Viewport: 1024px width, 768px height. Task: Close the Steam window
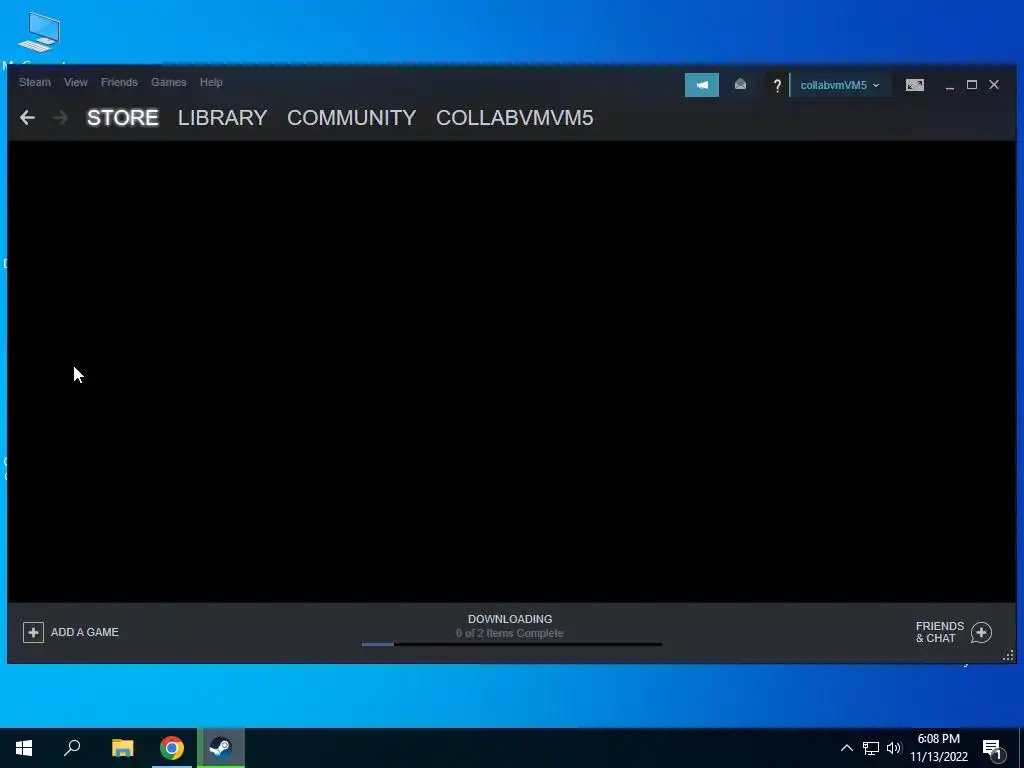[994, 85]
